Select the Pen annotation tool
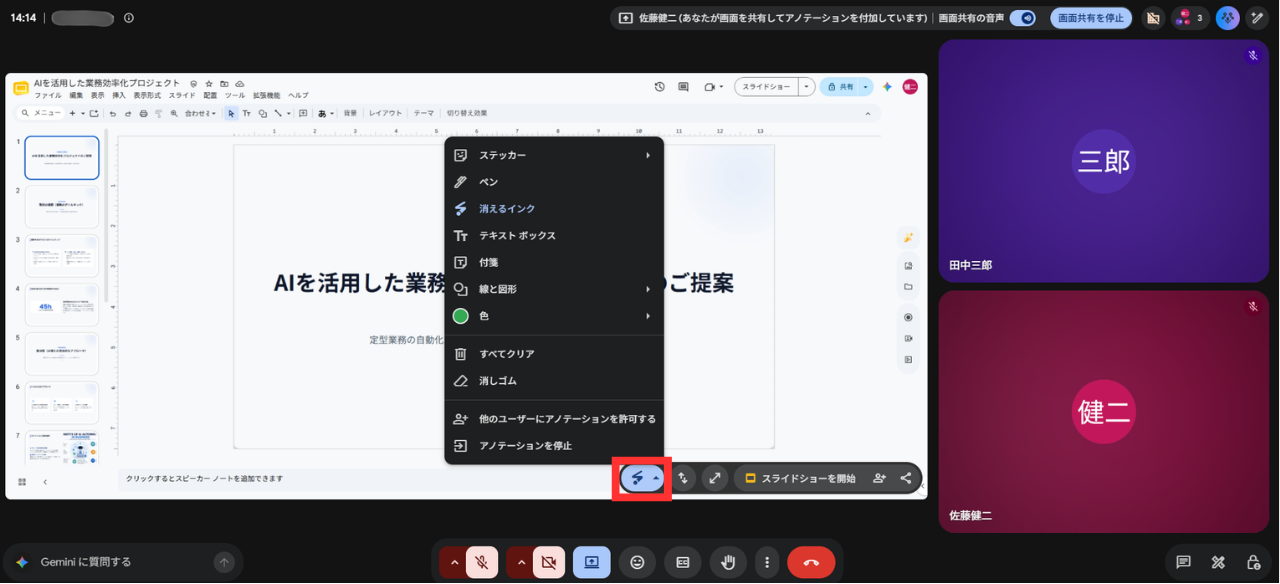 click(x=554, y=182)
